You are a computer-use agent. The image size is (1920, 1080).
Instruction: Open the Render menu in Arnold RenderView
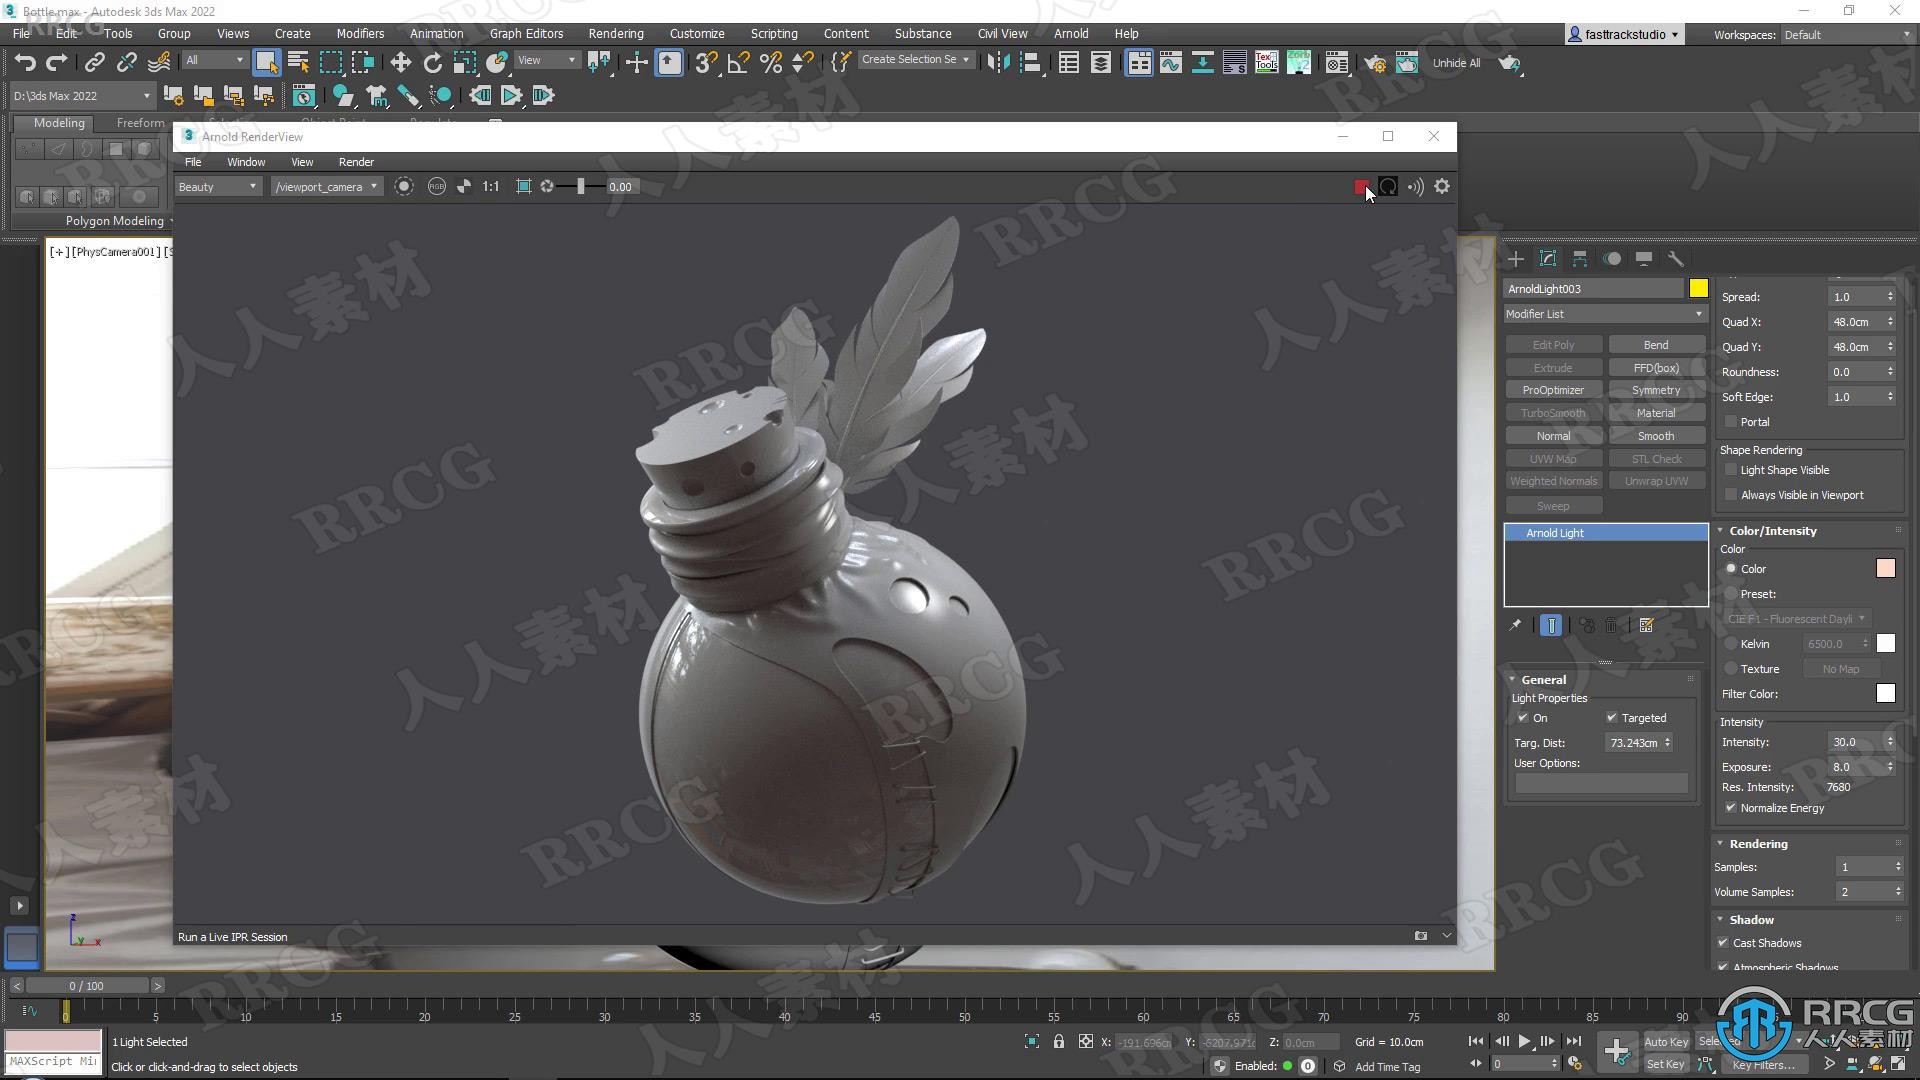point(356,162)
